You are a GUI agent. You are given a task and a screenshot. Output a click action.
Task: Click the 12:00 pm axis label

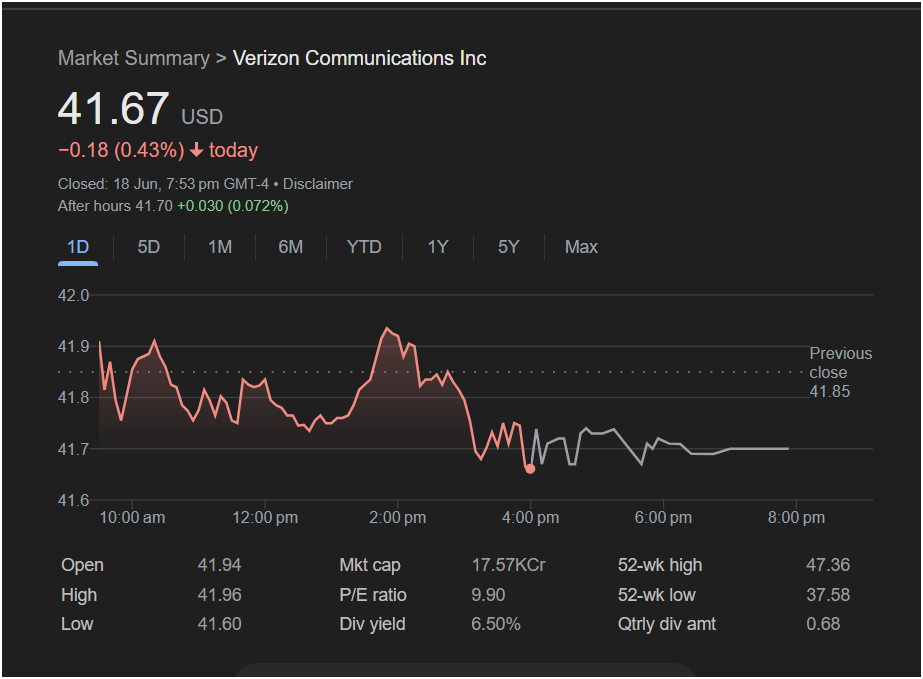(x=265, y=518)
